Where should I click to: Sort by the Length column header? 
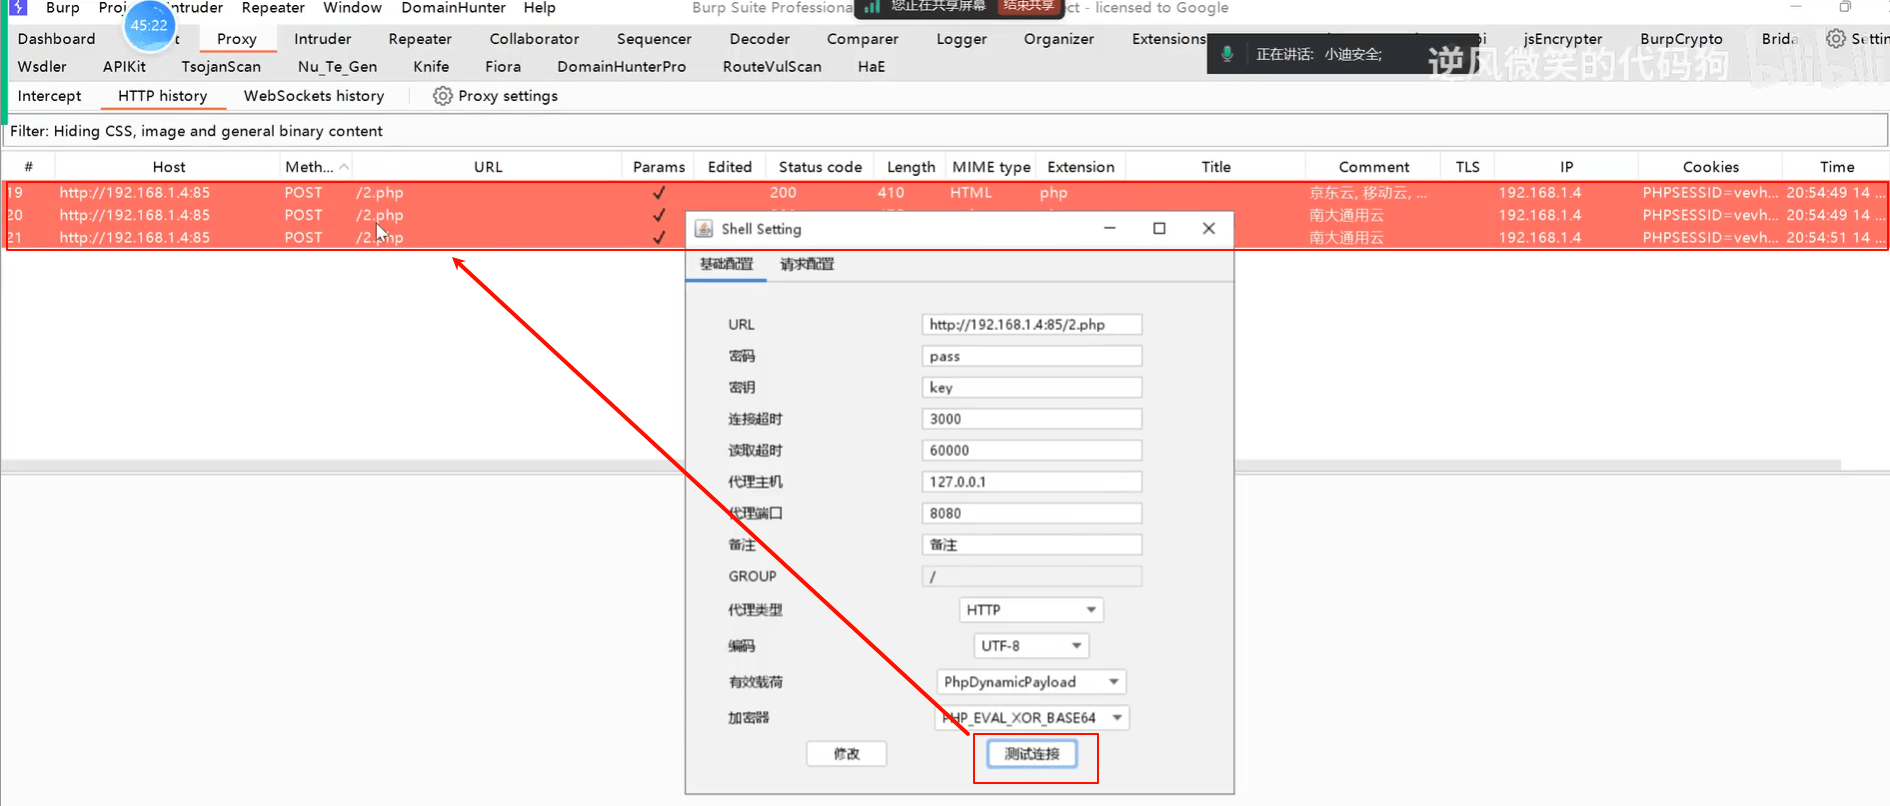pyautogui.click(x=910, y=167)
